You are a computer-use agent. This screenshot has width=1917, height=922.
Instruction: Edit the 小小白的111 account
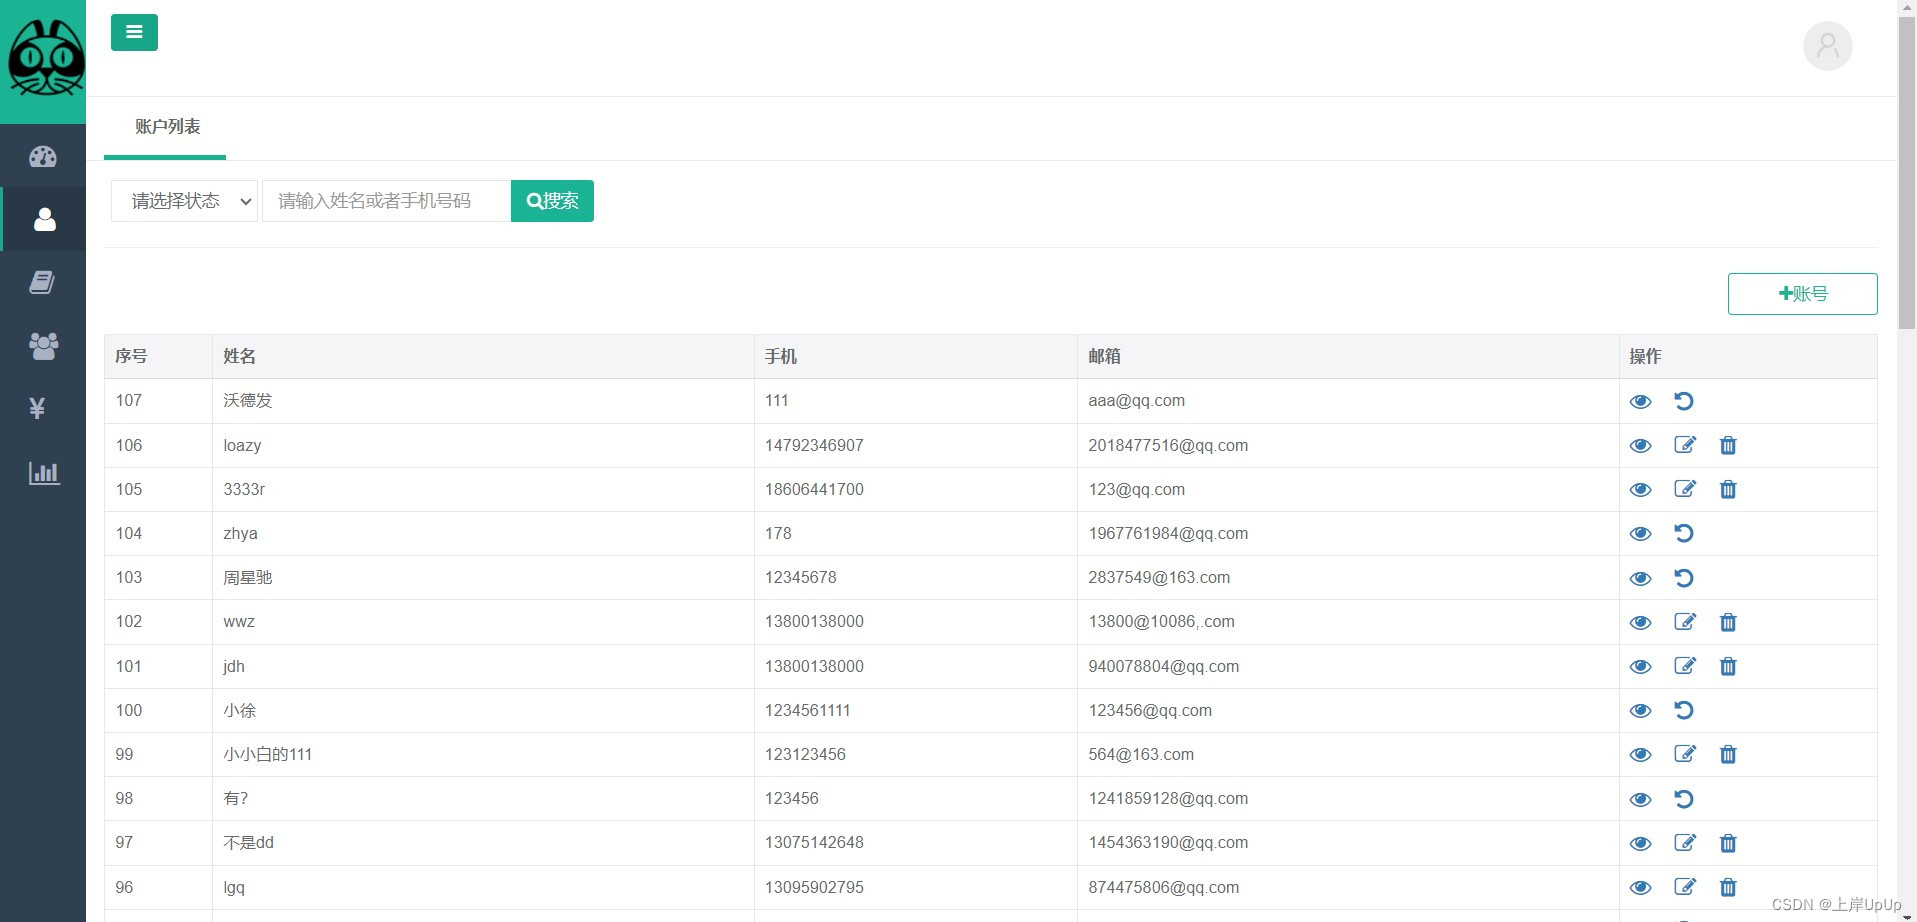pyautogui.click(x=1685, y=754)
